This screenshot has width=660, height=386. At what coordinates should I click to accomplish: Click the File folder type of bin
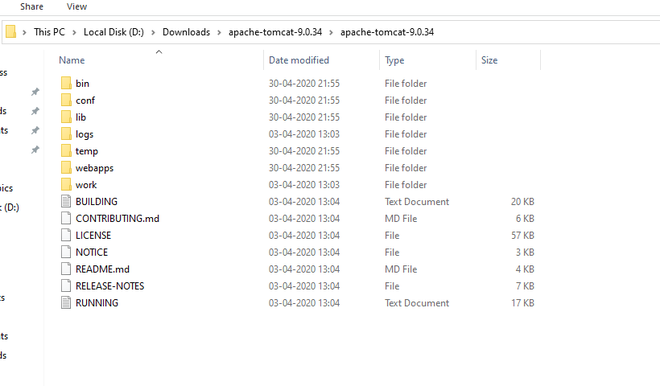pyautogui.click(x=405, y=83)
